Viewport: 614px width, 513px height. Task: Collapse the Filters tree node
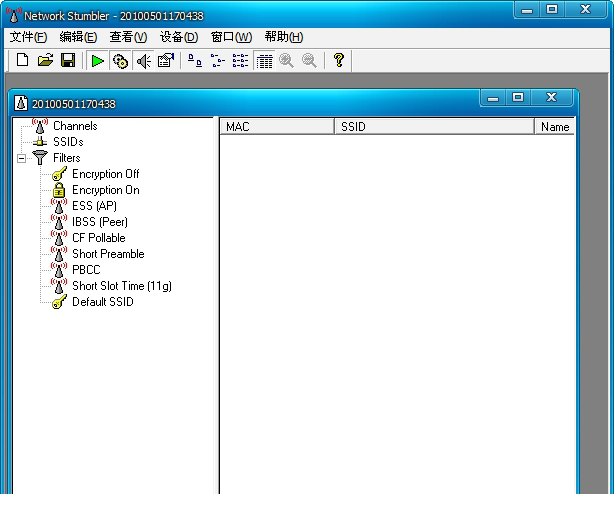click(22, 158)
